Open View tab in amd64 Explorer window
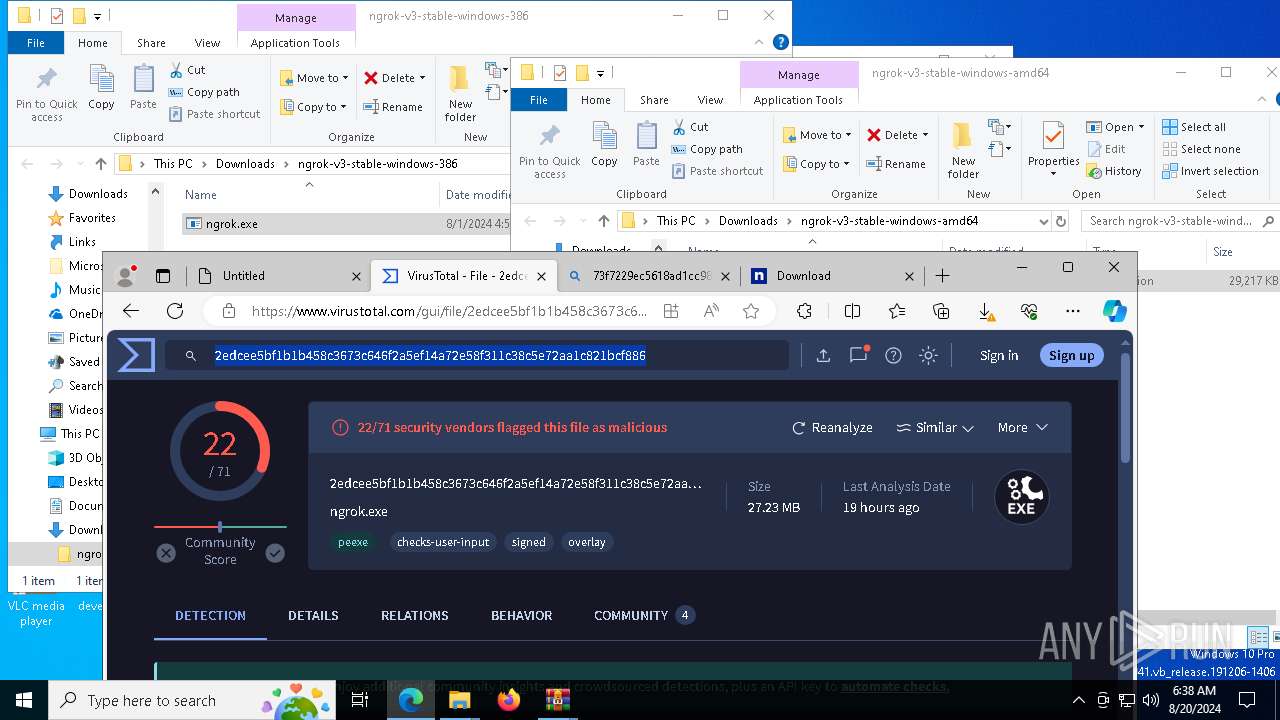 pos(710,100)
